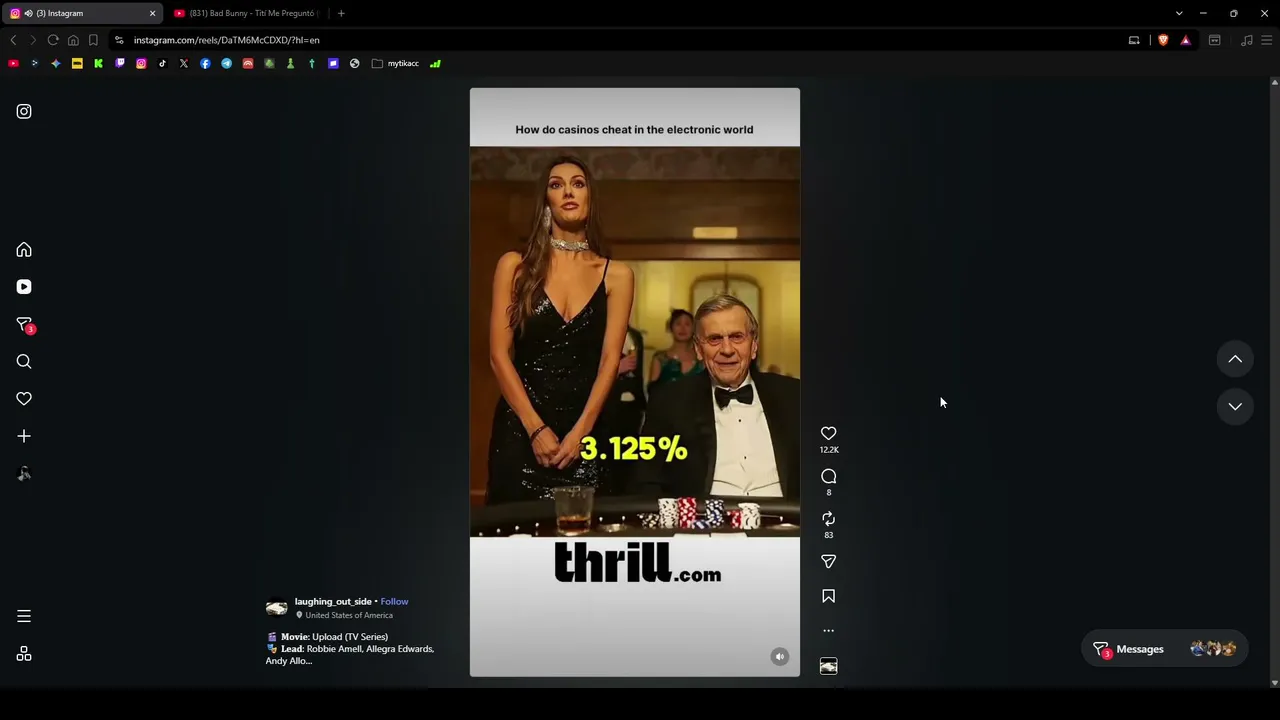Expand the truncated reel caption
Image resolution: width=1280 pixels, height=720 pixels.
(x=350, y=649)
